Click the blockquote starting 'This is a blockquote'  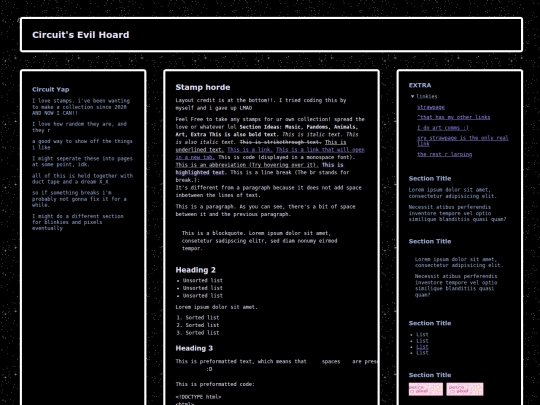259,241
